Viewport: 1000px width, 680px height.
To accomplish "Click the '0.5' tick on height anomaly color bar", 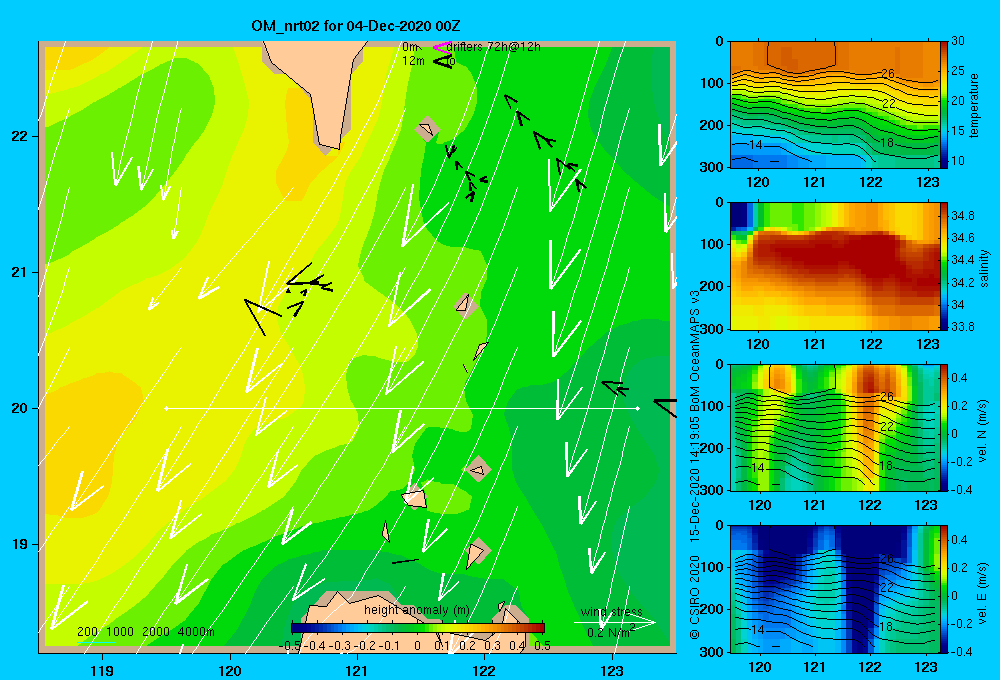I will (x=542, y=646).
